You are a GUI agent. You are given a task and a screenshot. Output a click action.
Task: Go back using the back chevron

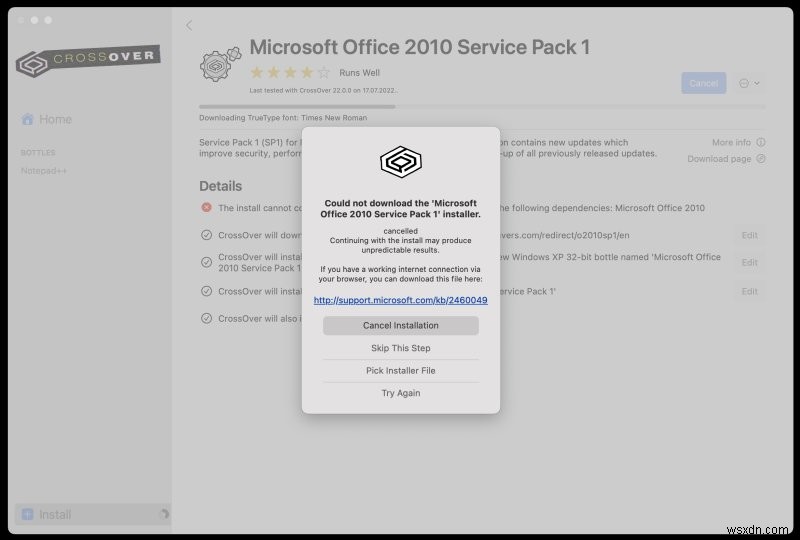[189, 25]
